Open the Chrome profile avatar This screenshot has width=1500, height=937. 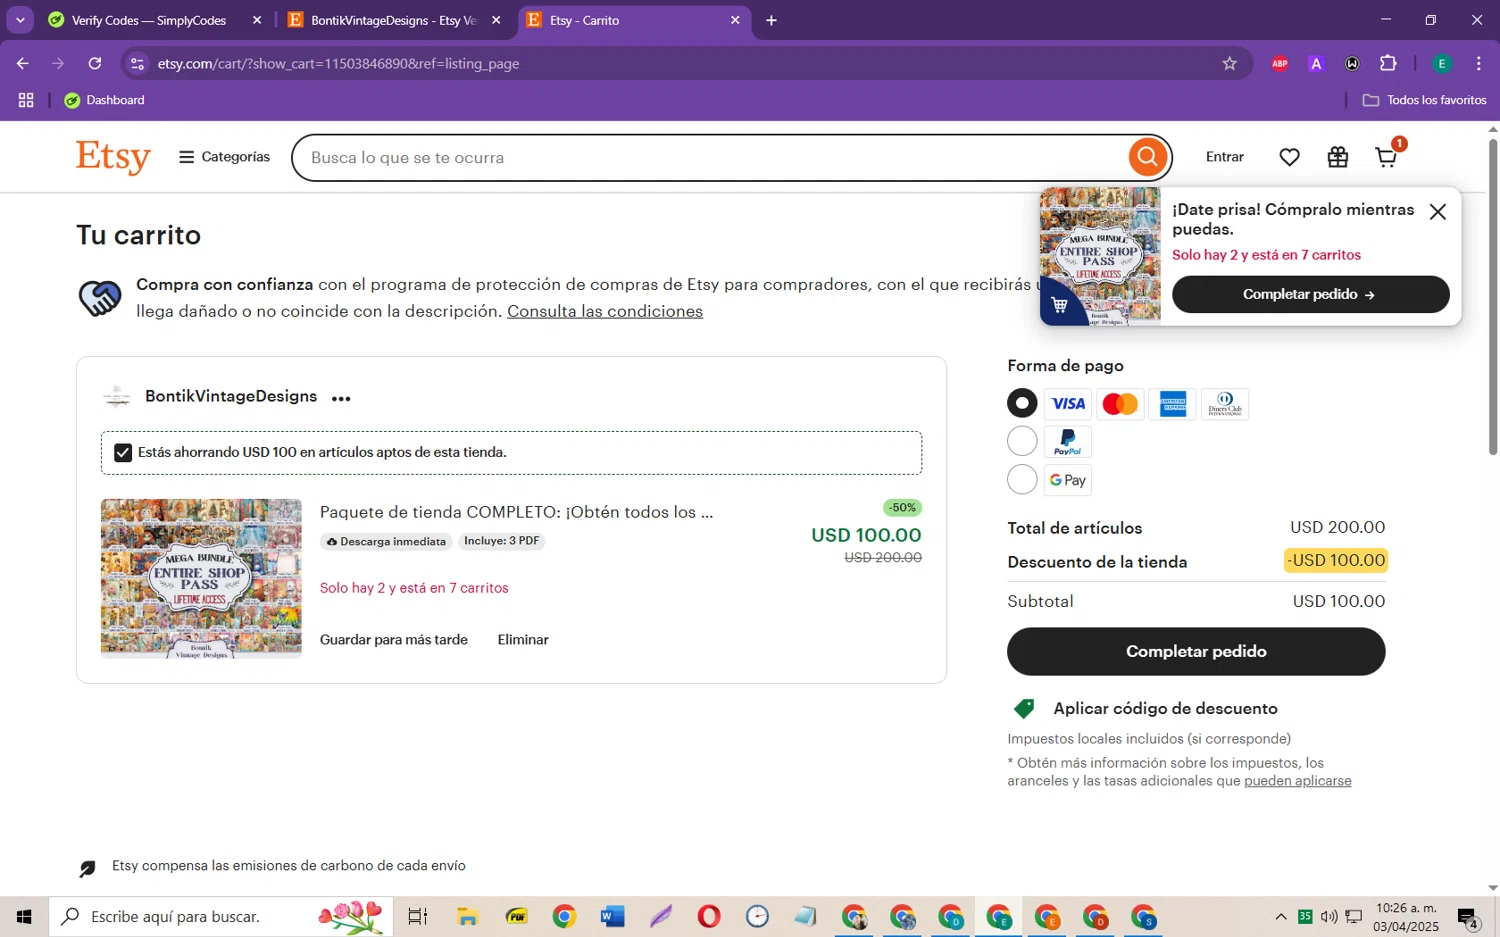click(x=1442, y=64)
